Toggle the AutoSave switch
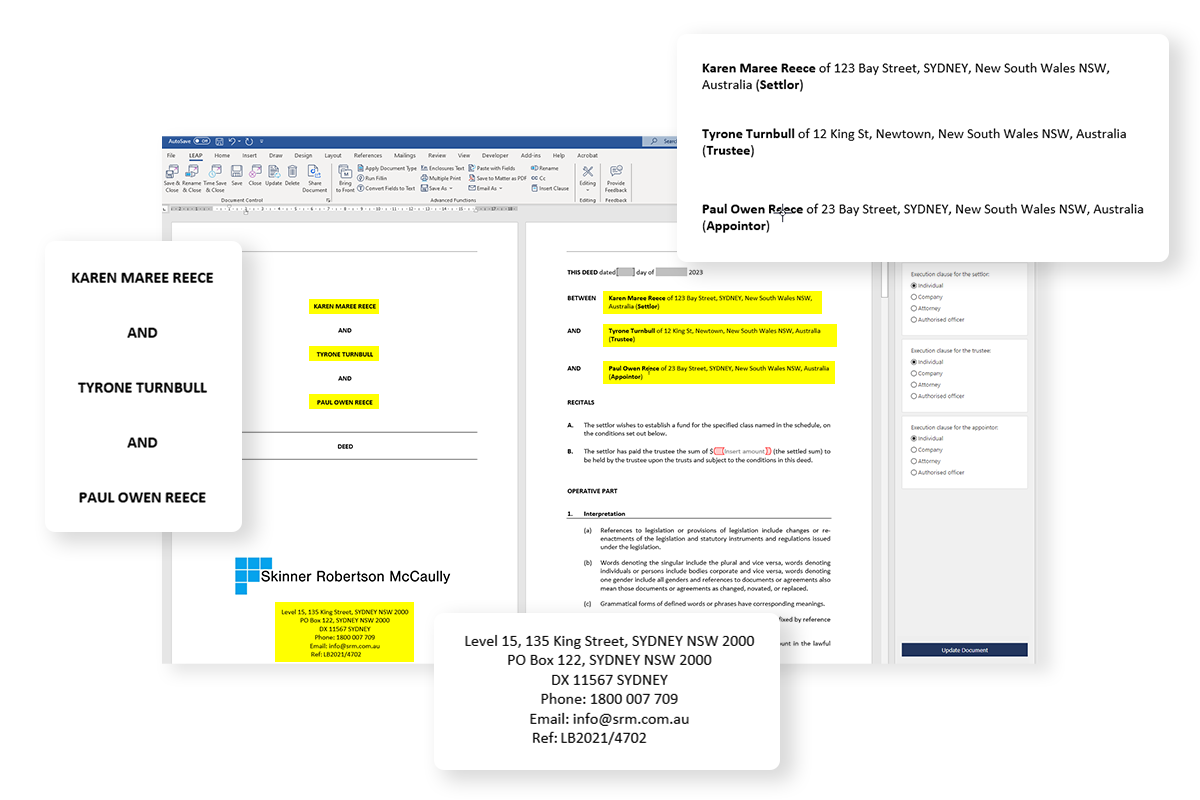This screenshot has width=1200, height=800. (202, 141)
